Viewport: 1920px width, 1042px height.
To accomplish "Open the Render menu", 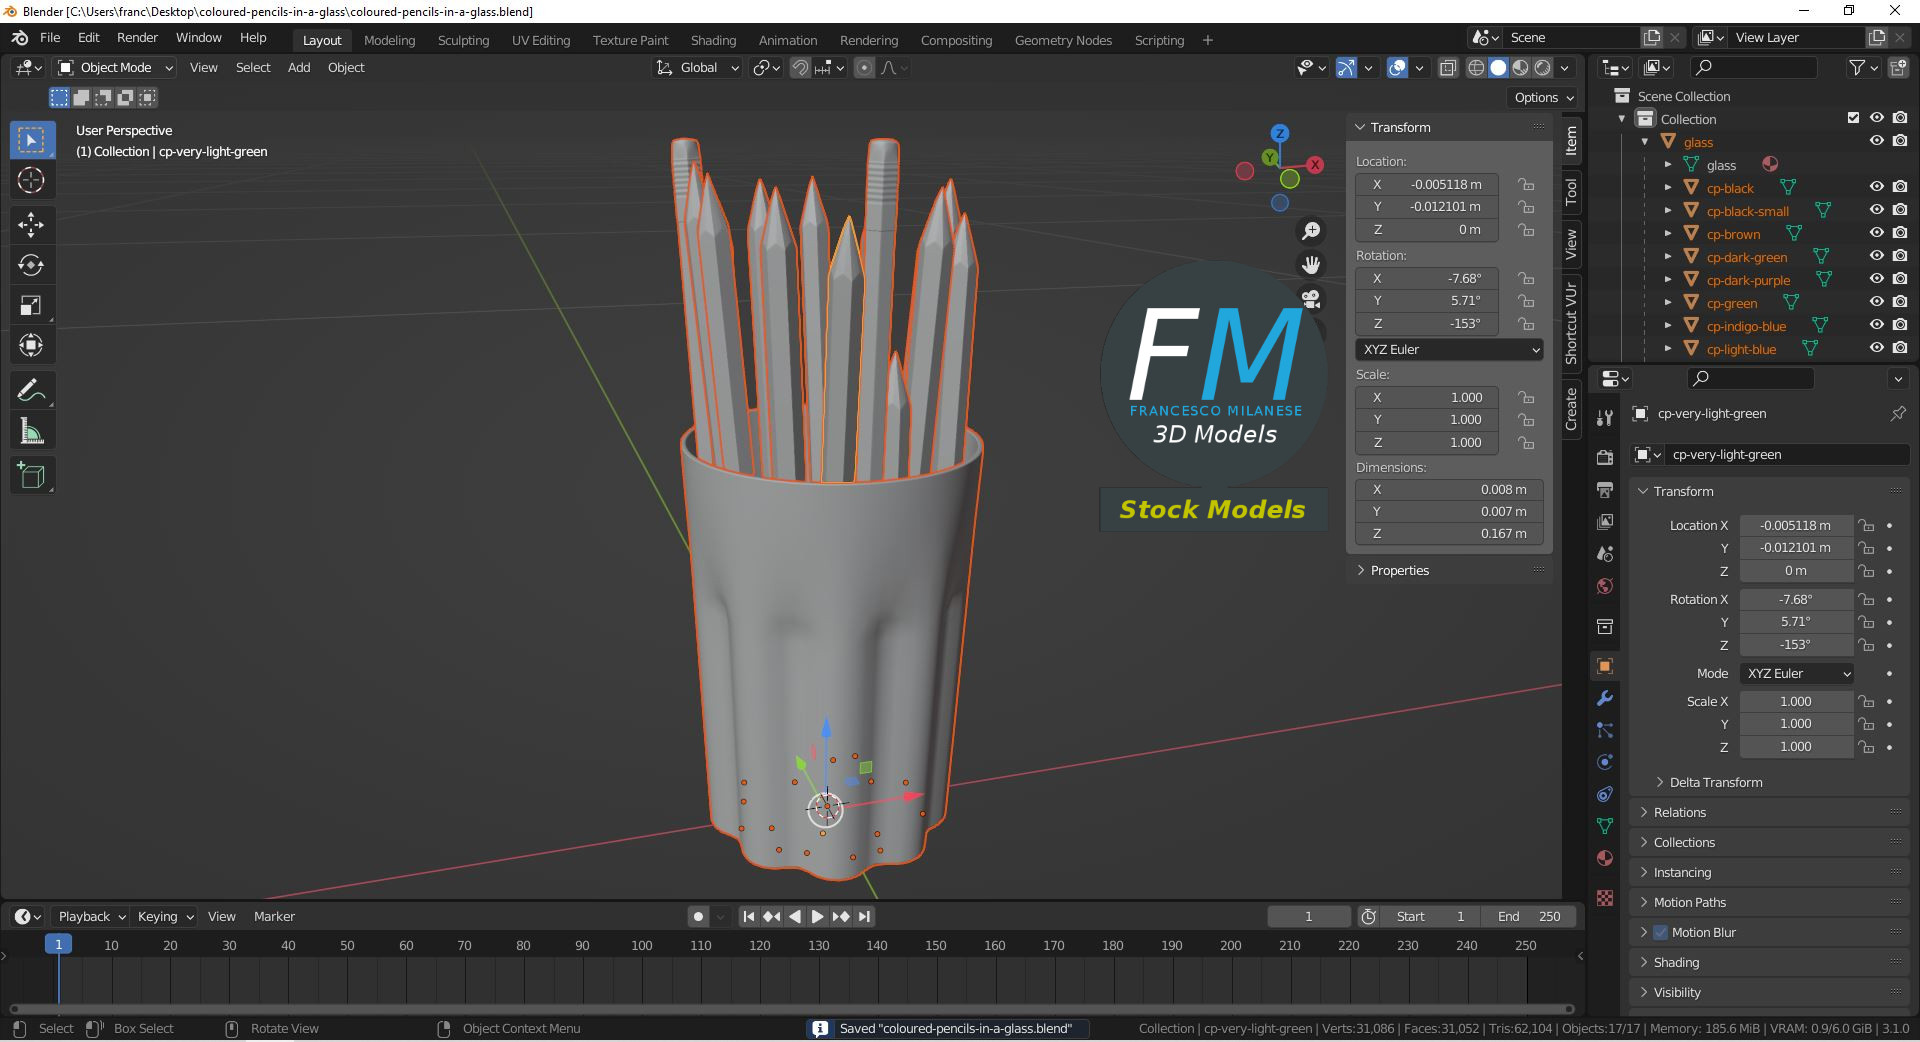I will pos(137,37).
